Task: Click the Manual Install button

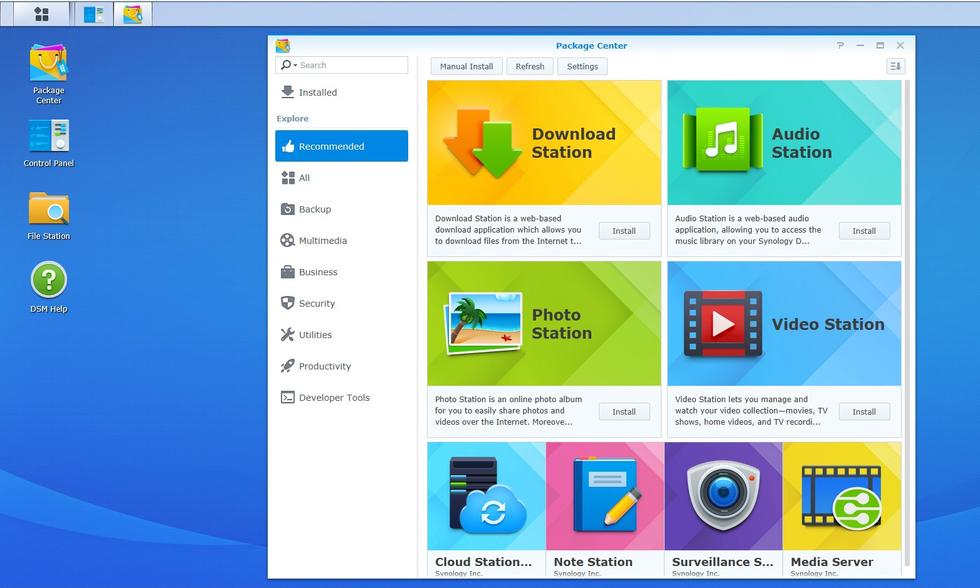Action: pyautogui.click(x=466, y=66)
